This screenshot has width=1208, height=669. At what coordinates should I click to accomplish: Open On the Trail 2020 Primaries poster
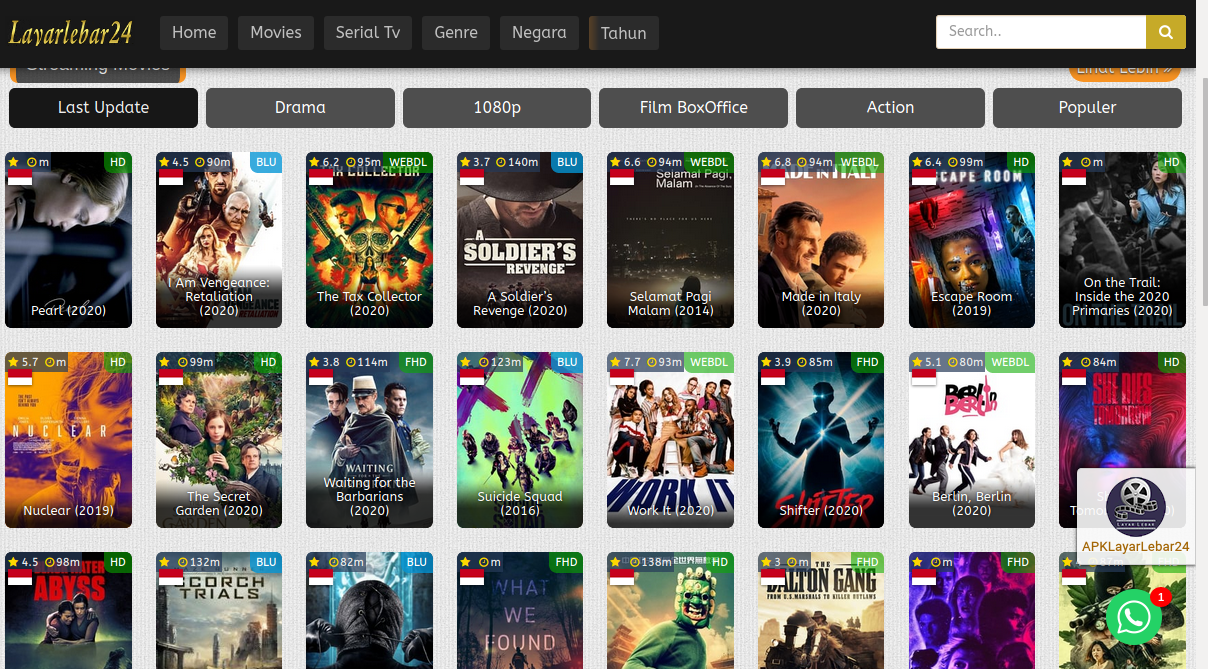click(x=1122, y=240)
